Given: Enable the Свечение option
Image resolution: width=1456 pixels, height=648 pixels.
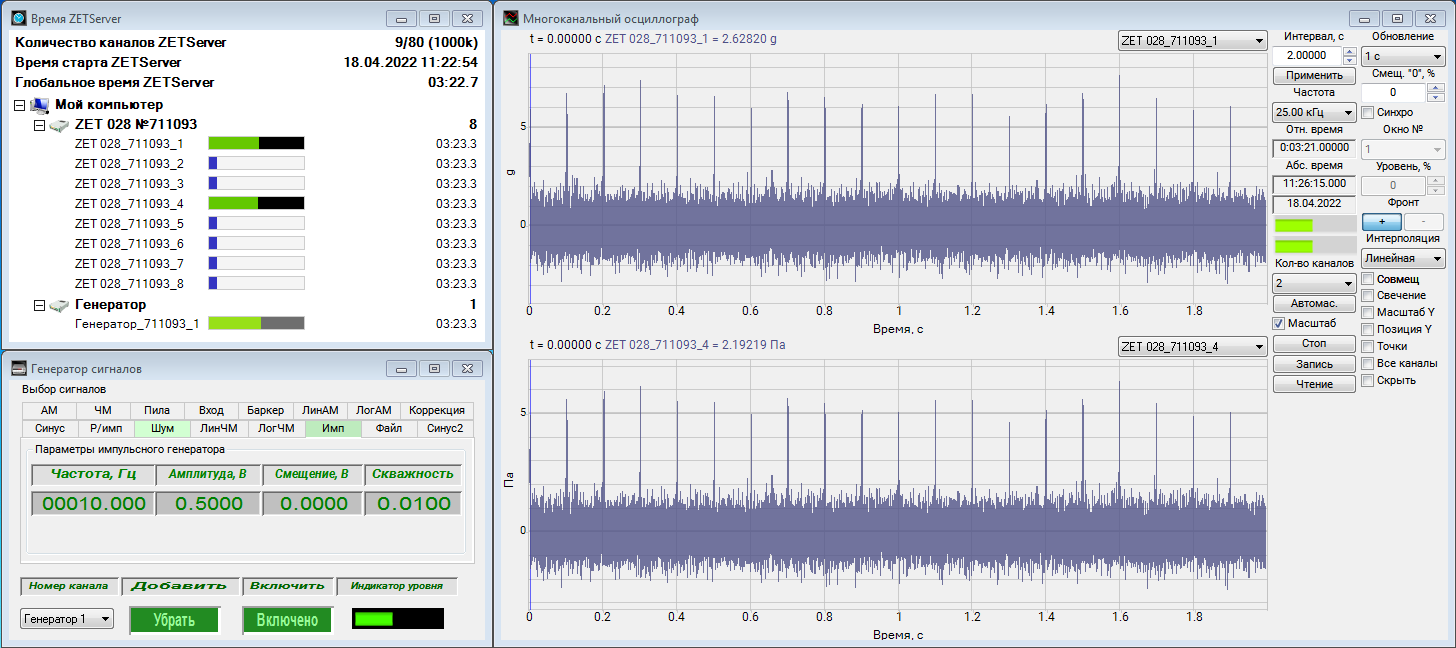Looking at the screenshot, I should tap(1368, 295).
